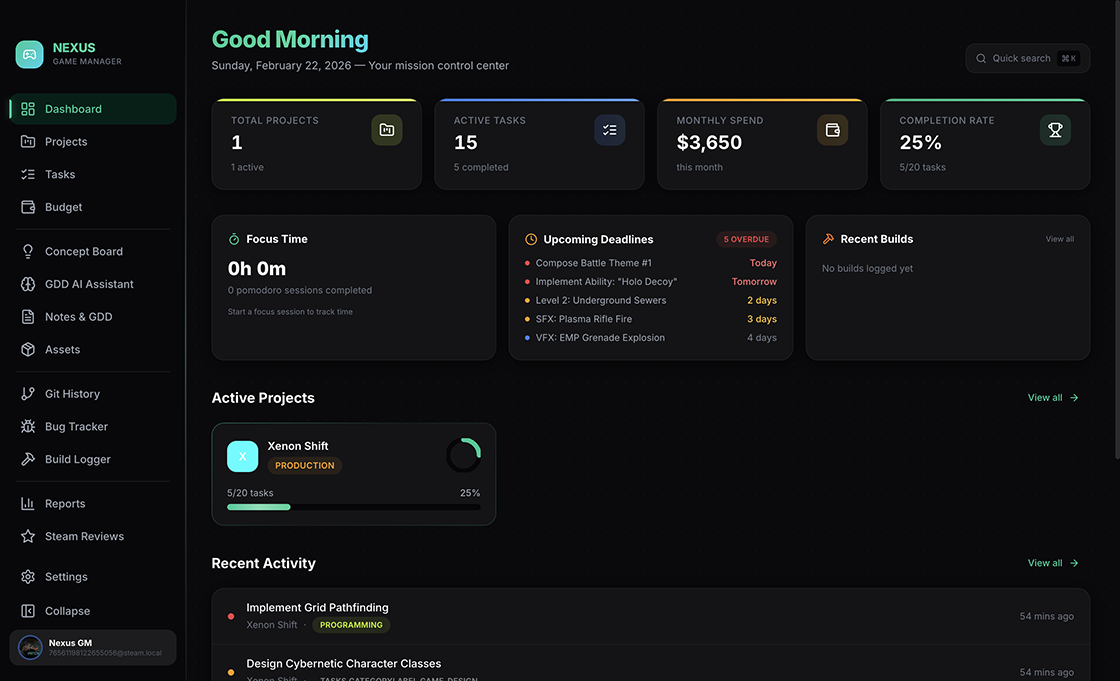
Task: Select deadline VFX: EMP Grenade Explosion
Action: point(651,337)
